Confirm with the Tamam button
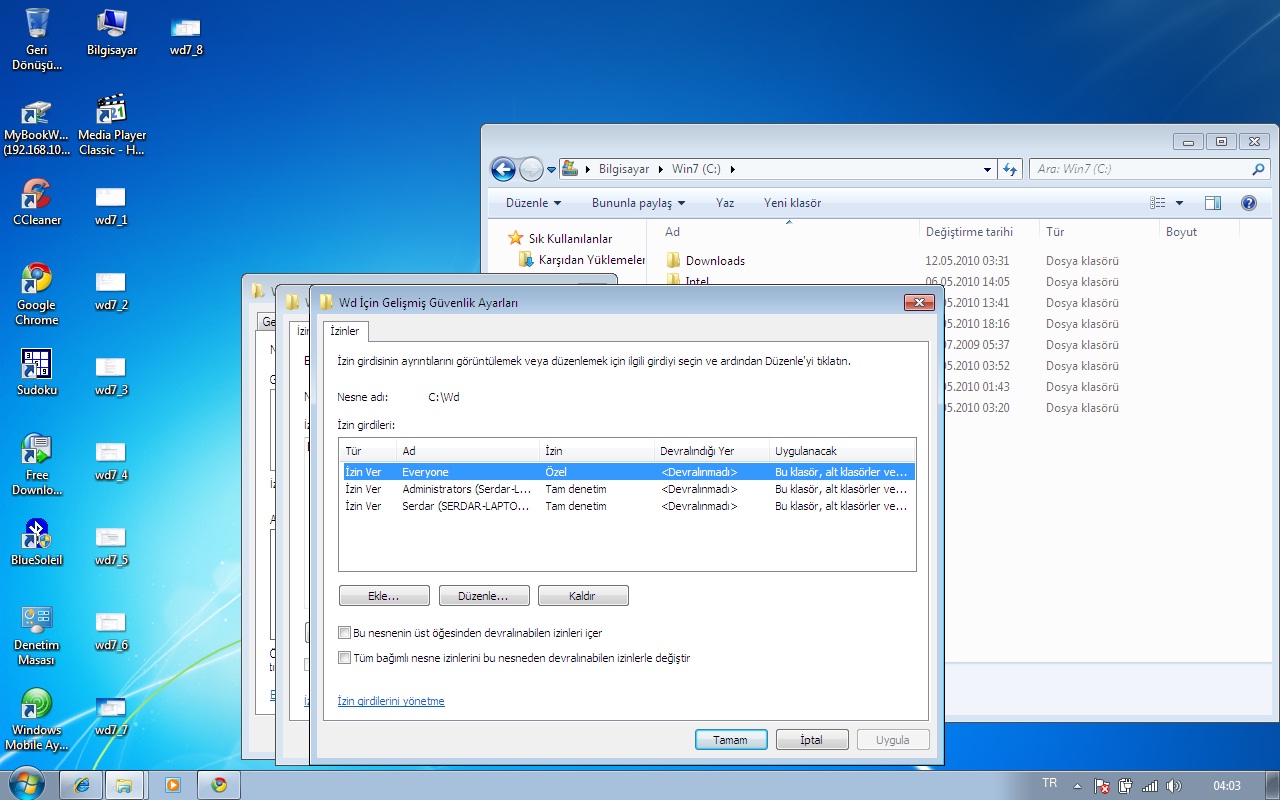The height and width of the screenshot is (800, 1280). coord(731,740)
